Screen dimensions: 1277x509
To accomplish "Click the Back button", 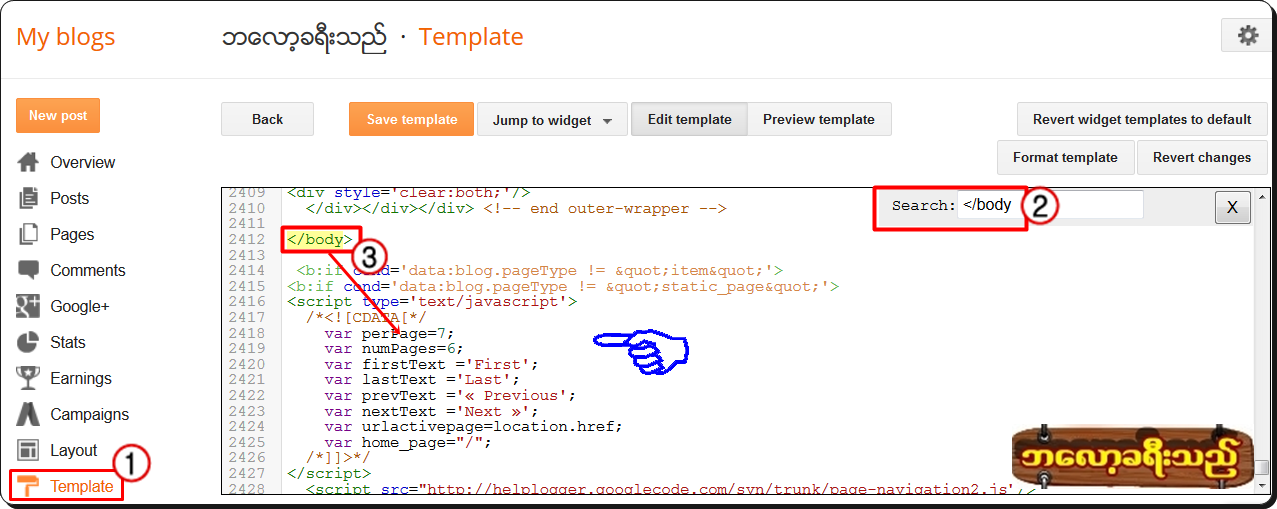I will point(267,119).
